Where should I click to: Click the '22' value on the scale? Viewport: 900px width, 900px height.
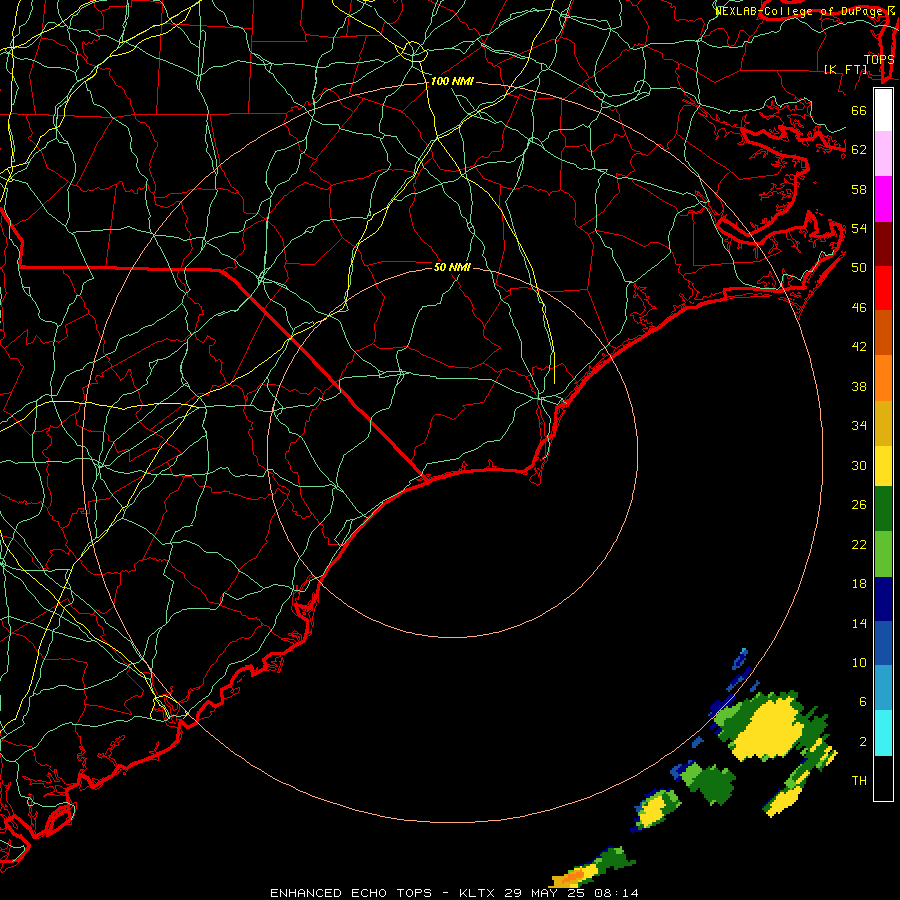[859, 544]
